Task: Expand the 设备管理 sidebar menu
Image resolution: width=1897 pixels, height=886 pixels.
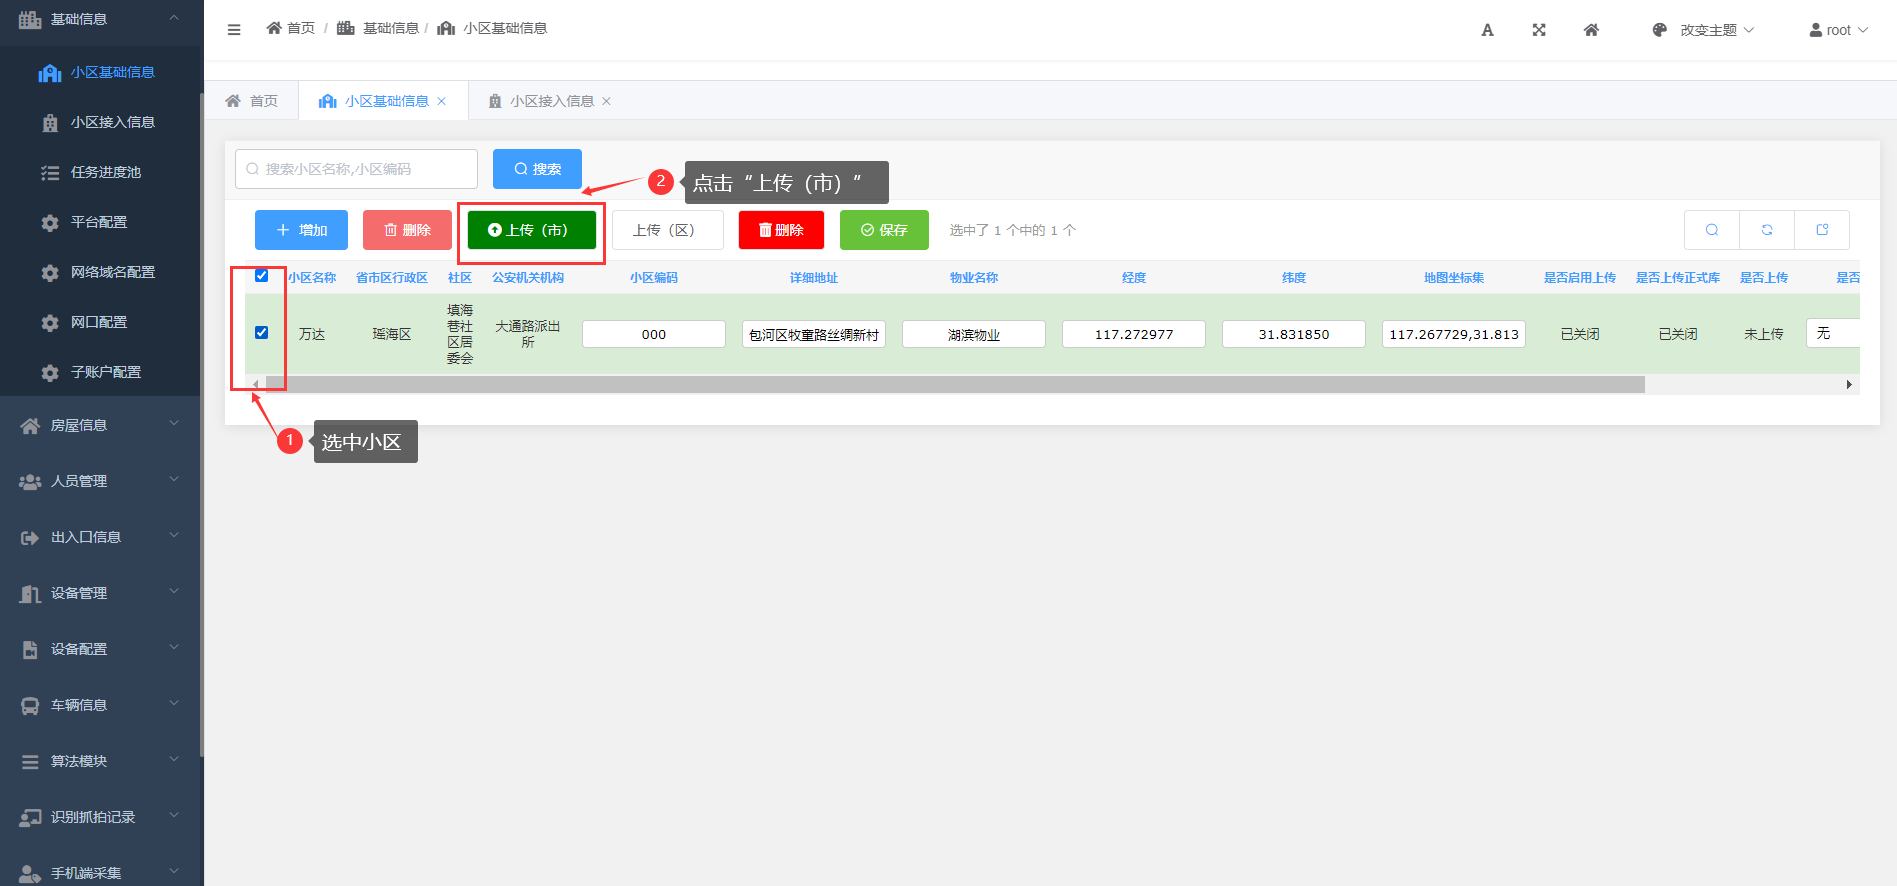Action: click(x=100, y=593)
